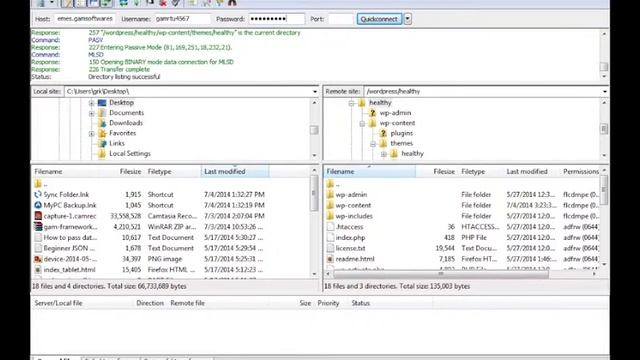Toggle remote directory tree display
Viewport: 640px width, 360px height.
click(93, 3)
